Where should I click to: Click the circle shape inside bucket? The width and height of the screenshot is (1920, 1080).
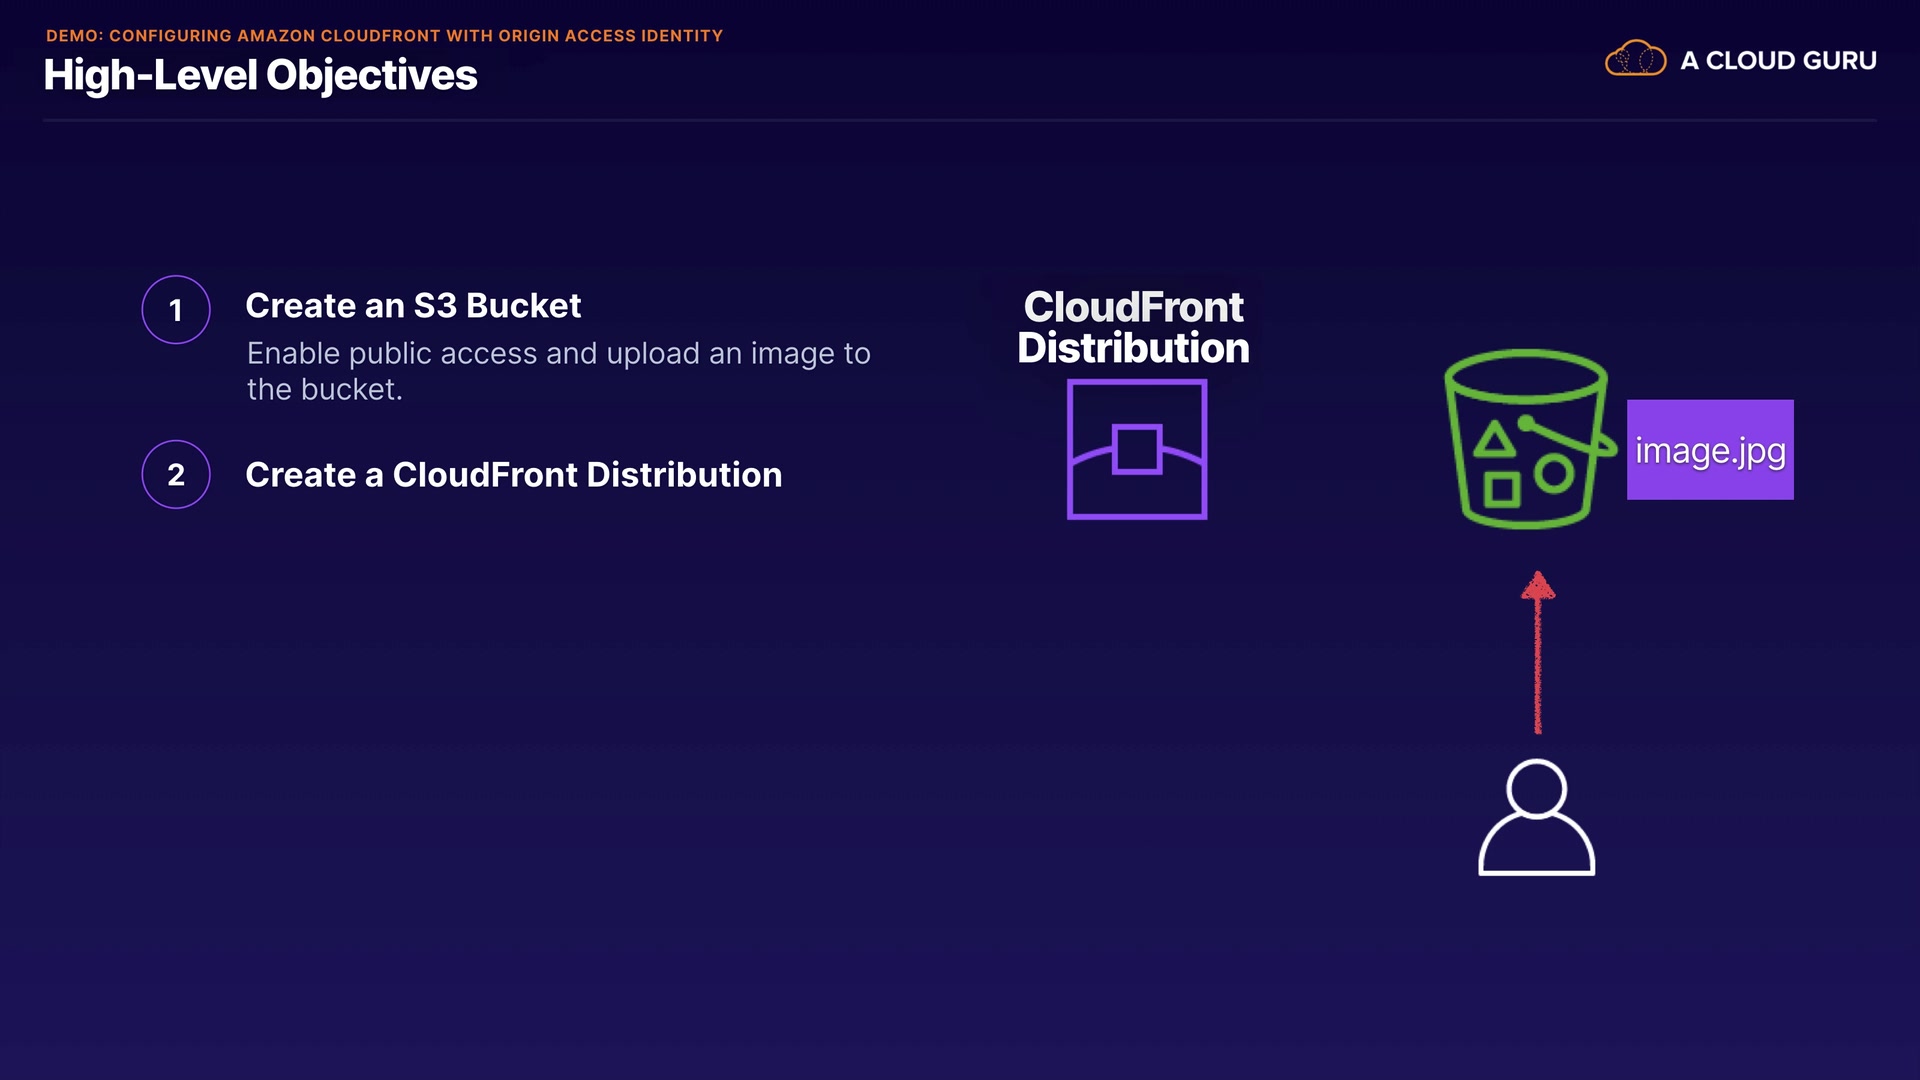tap(1554, 474)
